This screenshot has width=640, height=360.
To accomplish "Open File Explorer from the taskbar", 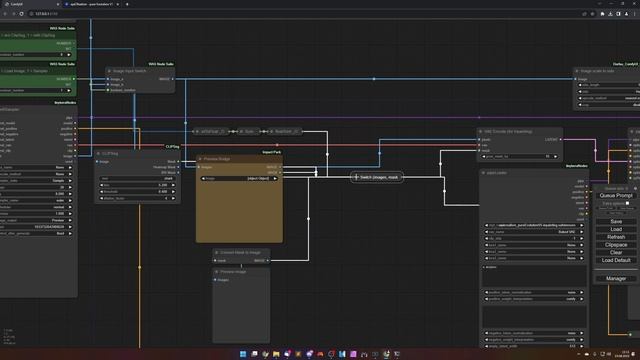I will coord(276,354).
